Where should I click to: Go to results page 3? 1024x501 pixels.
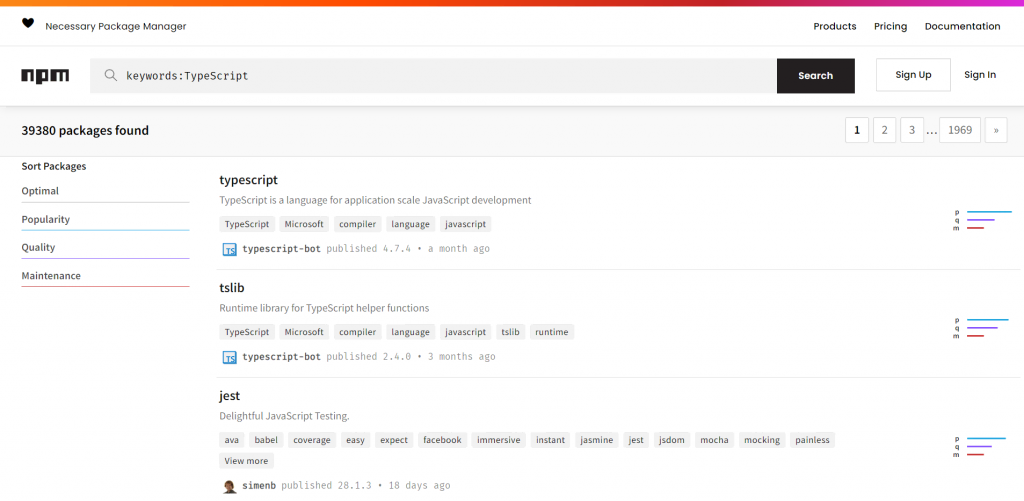pyautogui.click(x=912, y=130)
